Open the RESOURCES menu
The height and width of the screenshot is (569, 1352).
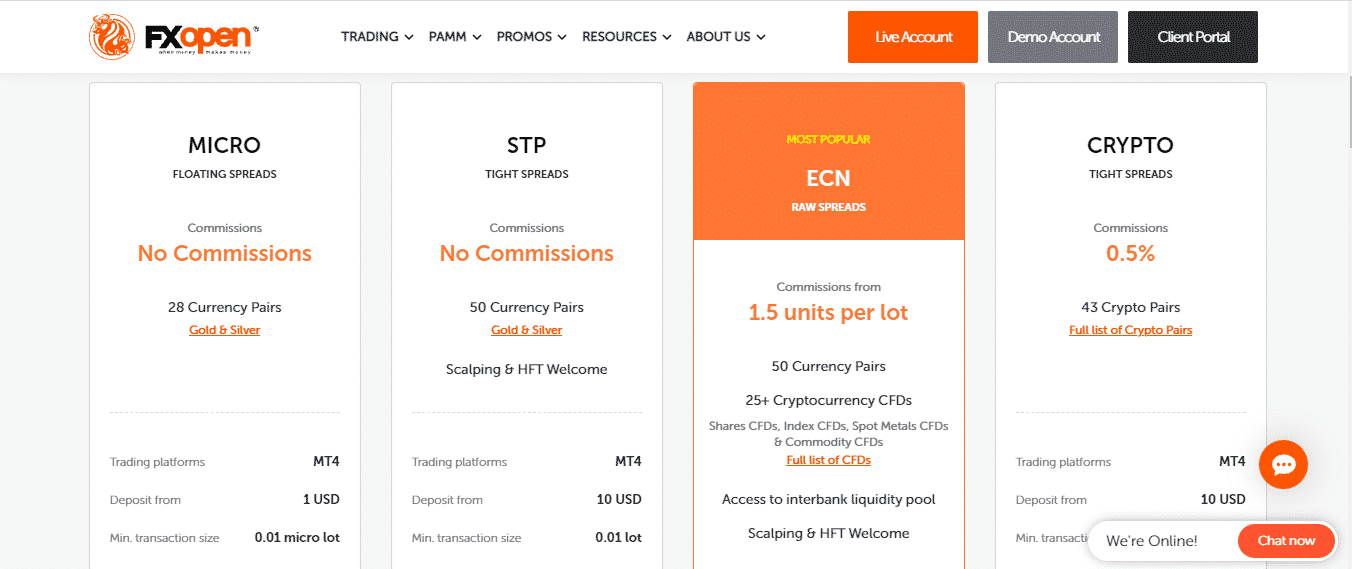click(627, 37)
